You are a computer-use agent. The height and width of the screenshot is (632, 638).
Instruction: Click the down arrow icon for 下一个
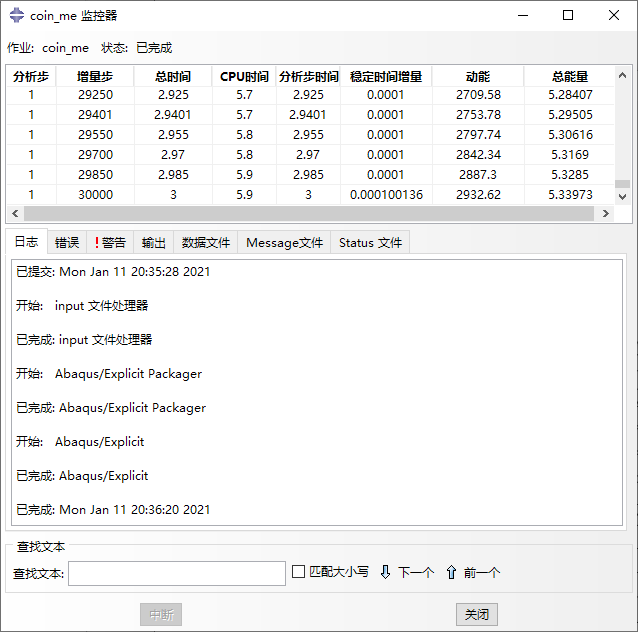(x=385, y=572)
